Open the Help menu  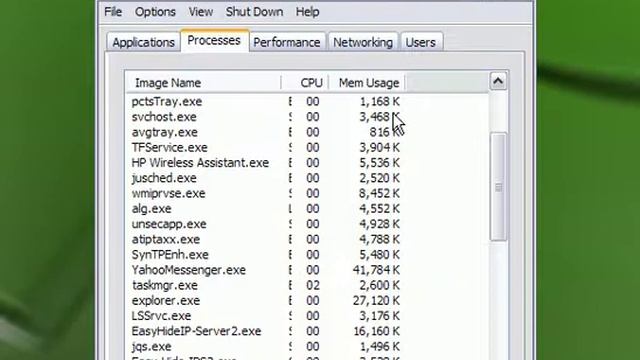(307, 12)
